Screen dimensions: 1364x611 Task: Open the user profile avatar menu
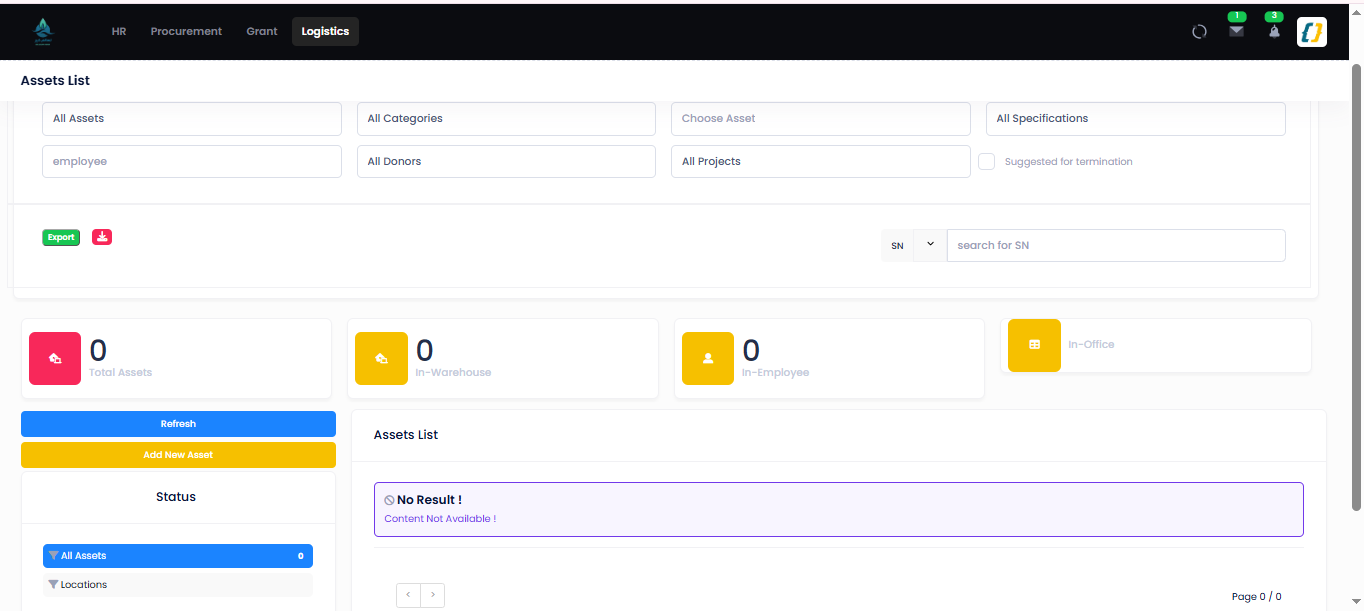1311,32
